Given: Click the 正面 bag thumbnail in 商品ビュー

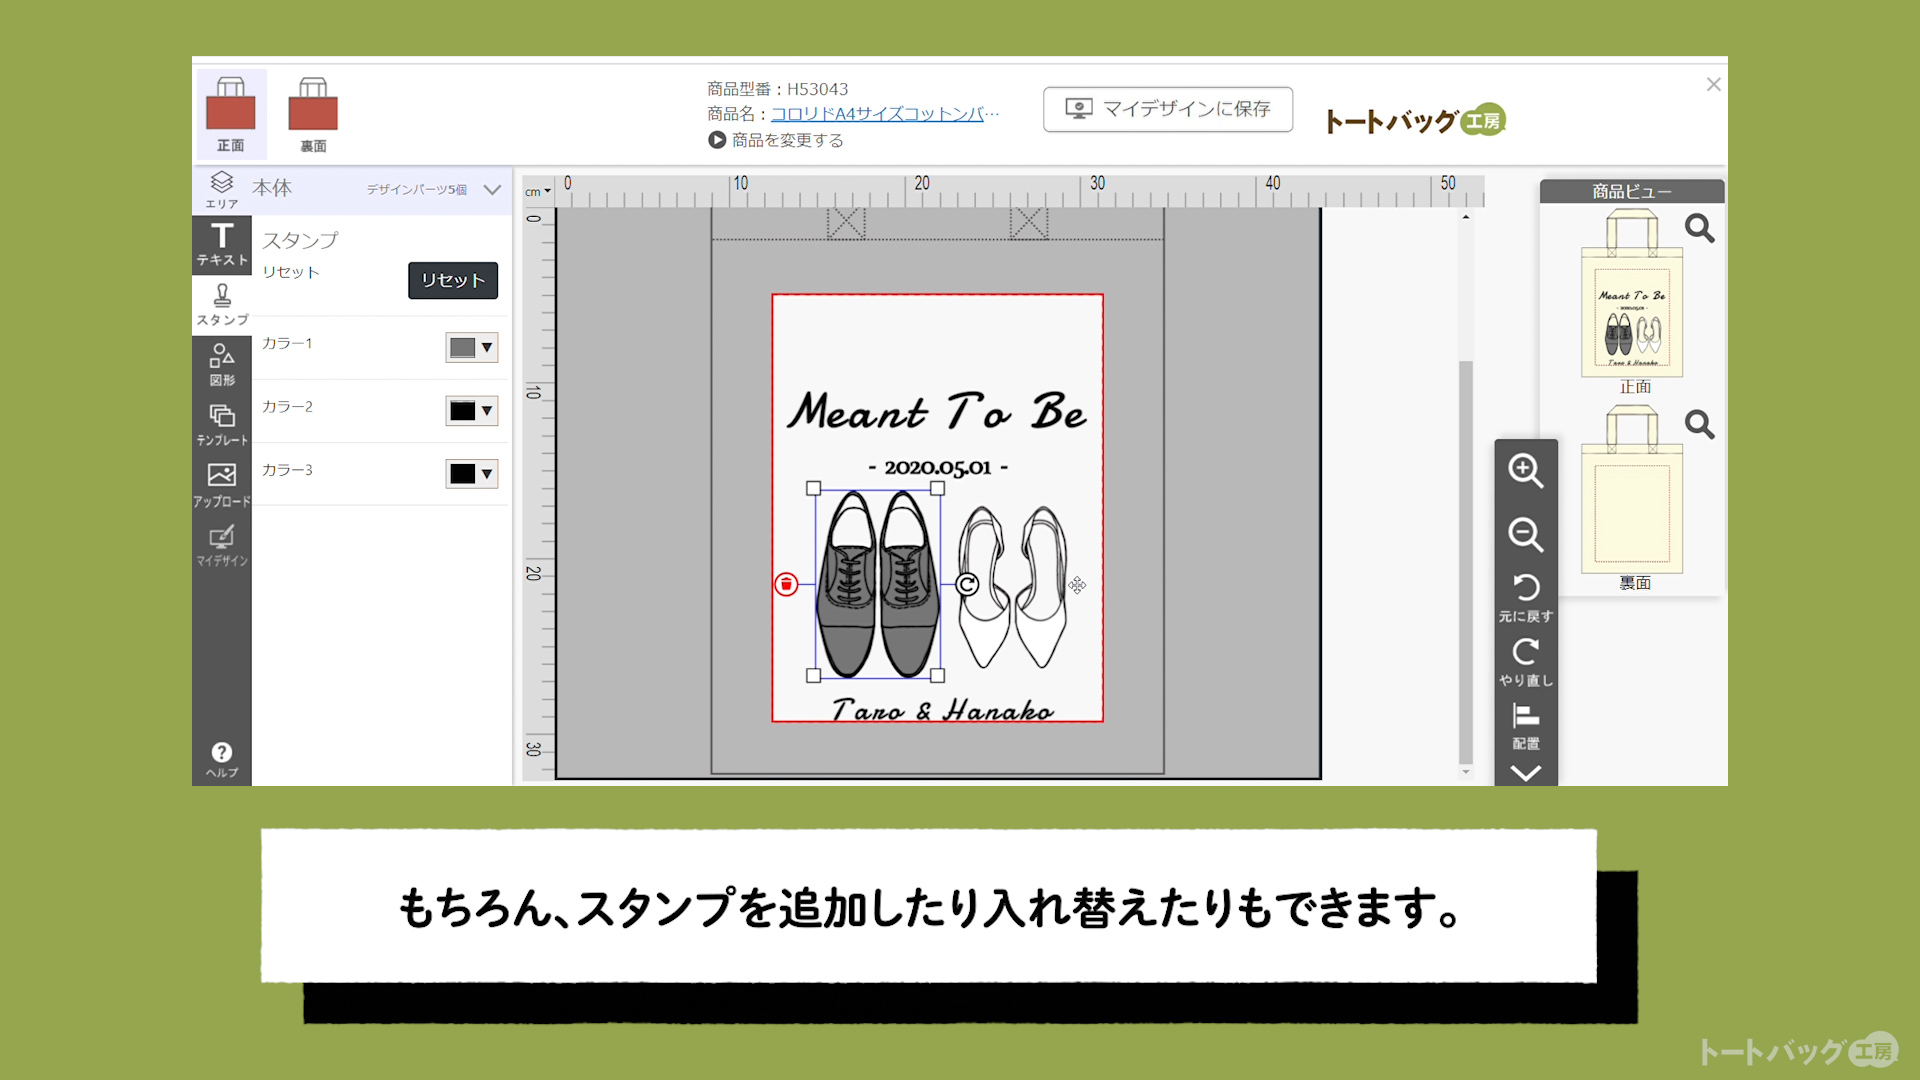Looking at the screenshot, I should pyautogui.click(x=1632, y=294).
